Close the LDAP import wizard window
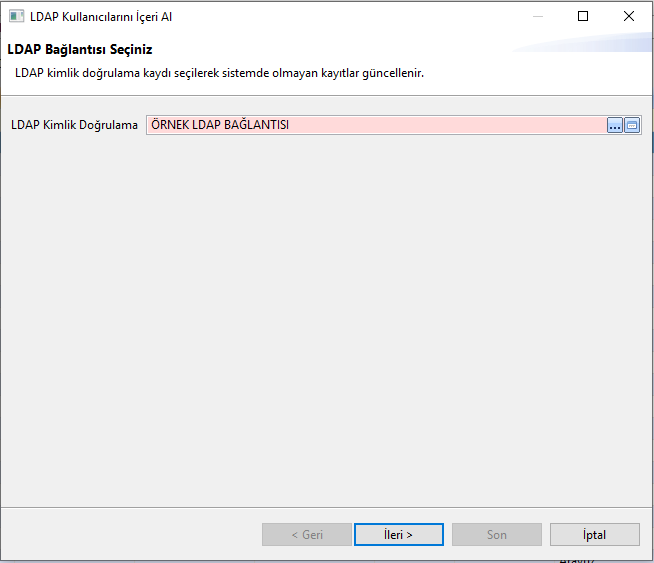The height and width of the screenshot is (563, 654). pos(628,16)
